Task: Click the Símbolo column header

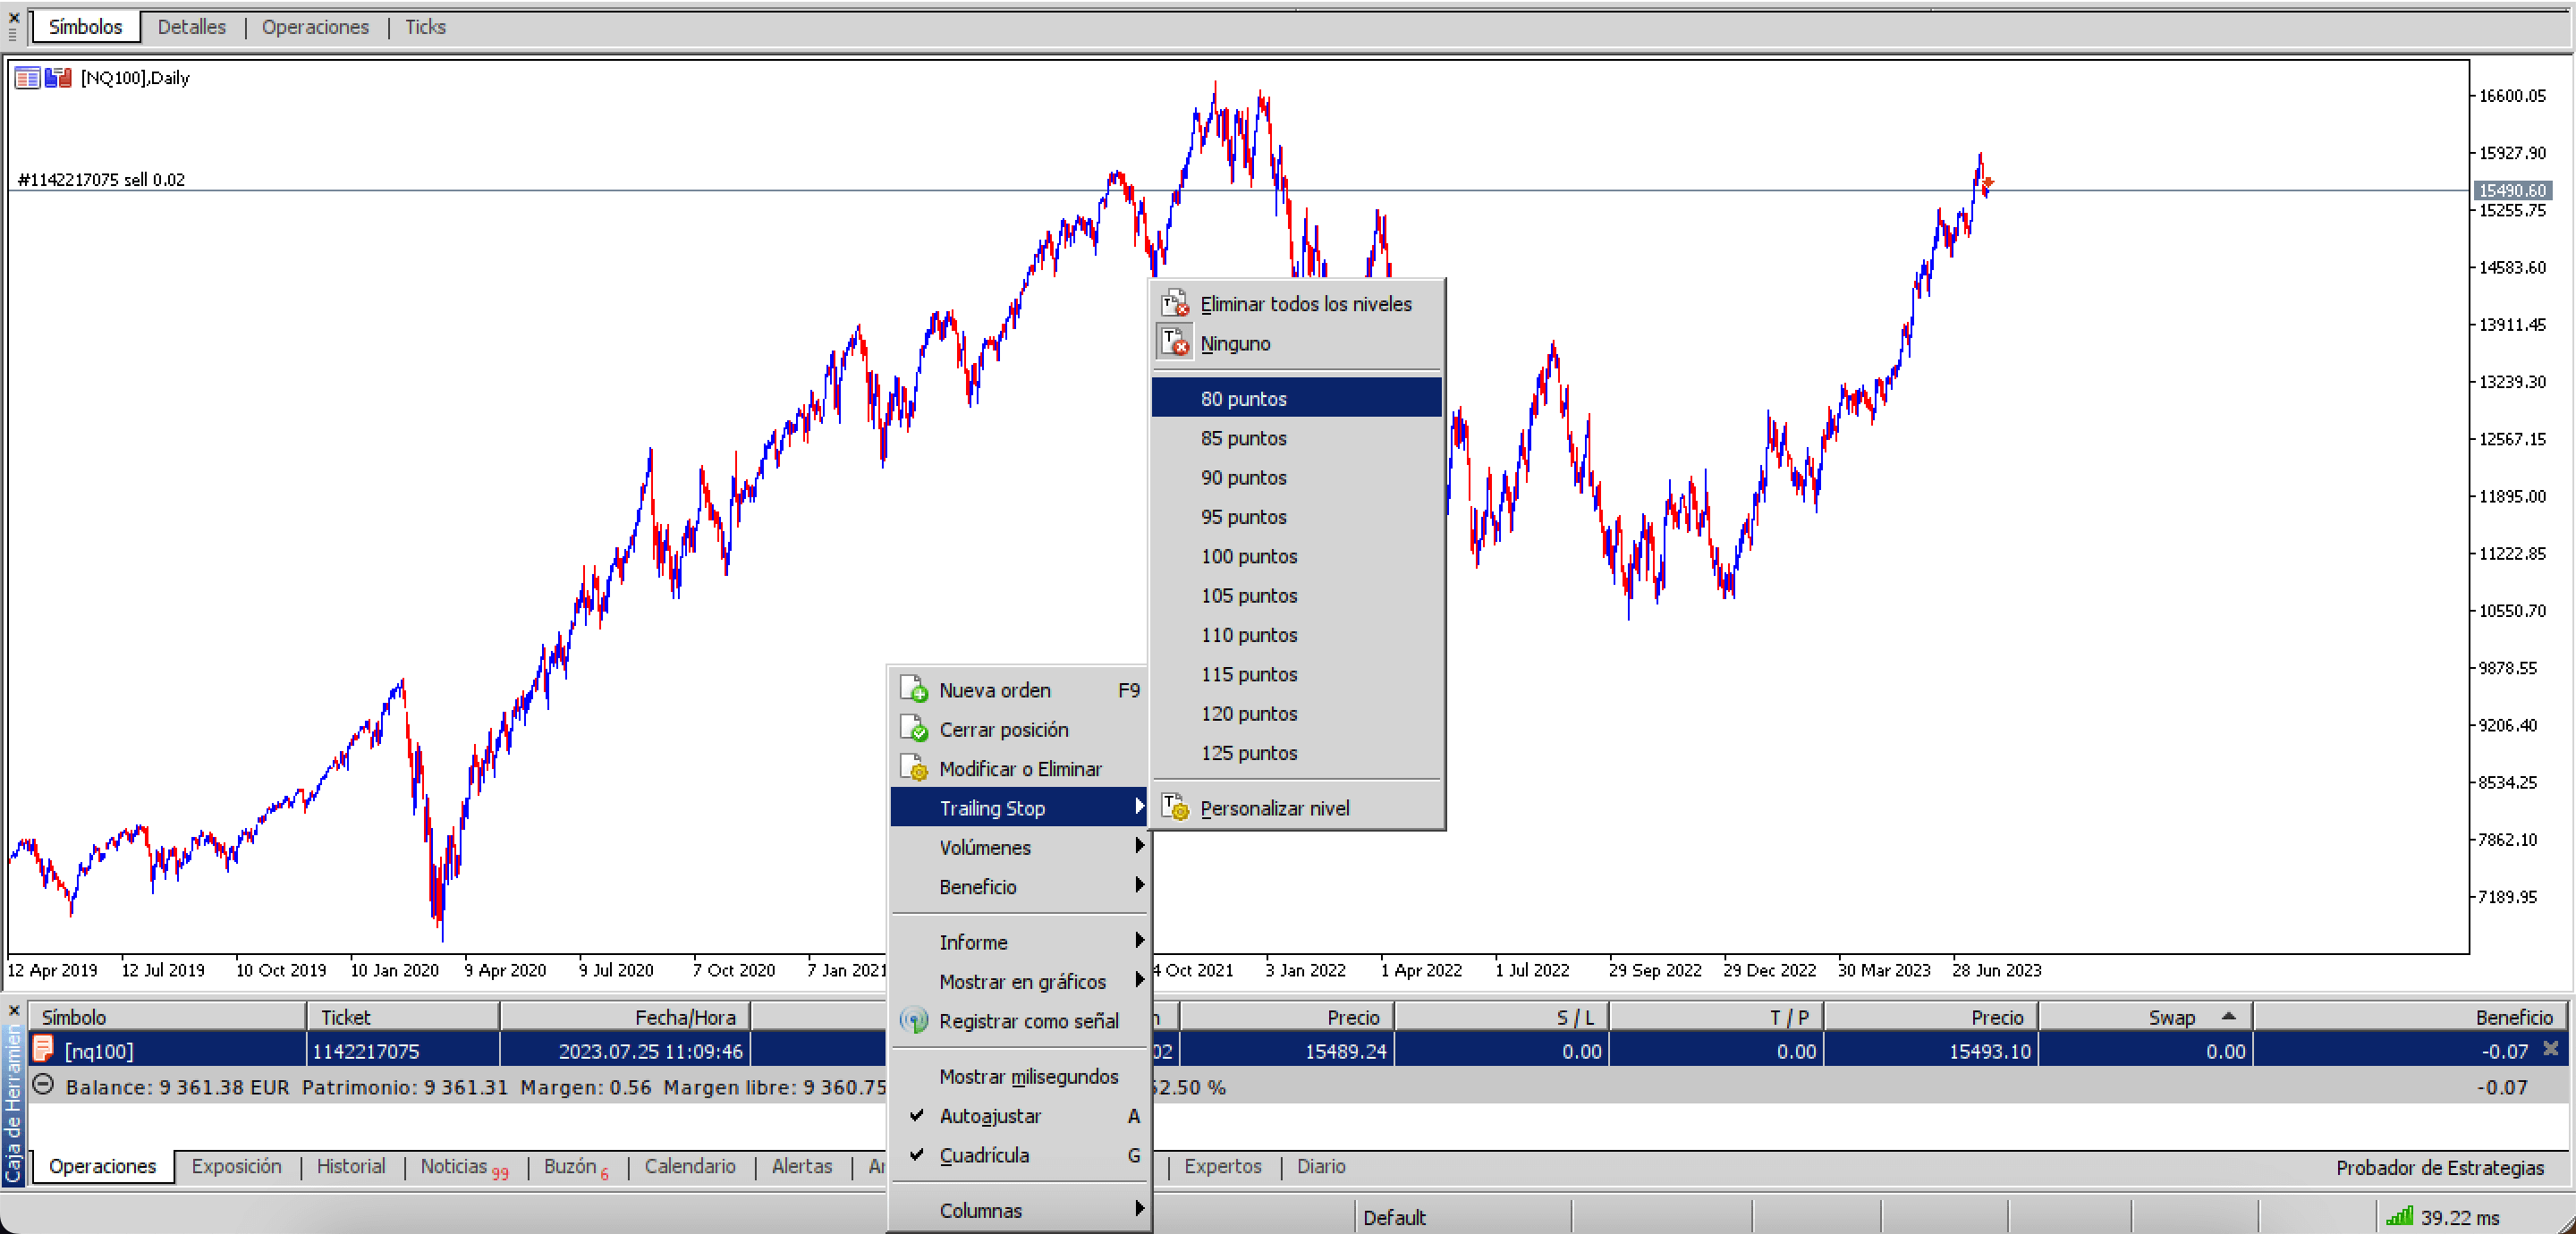Action: [167, 1016]
